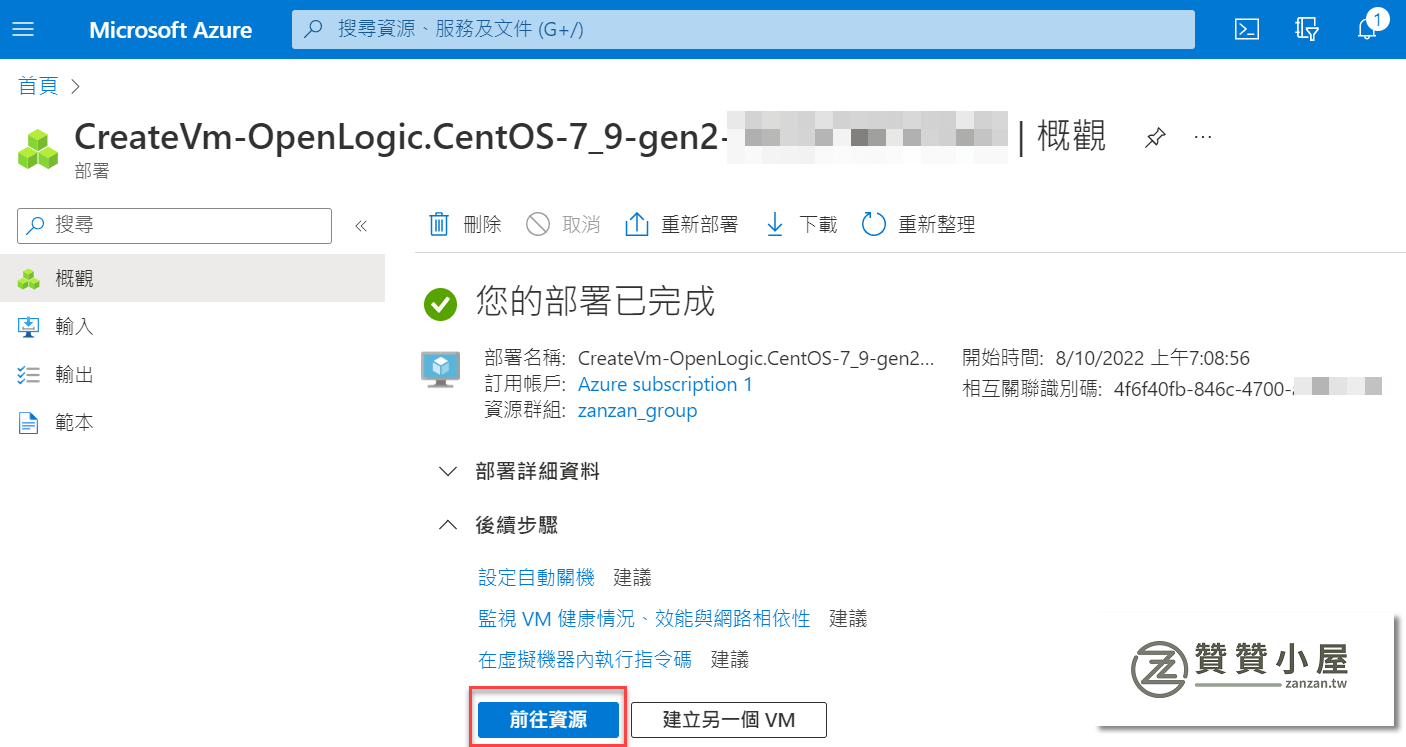Click the breadcrumb chevron after 首頁
The height and width of the screenshot is (747, 1406).
pyautogui.click(x=76, y=87)
